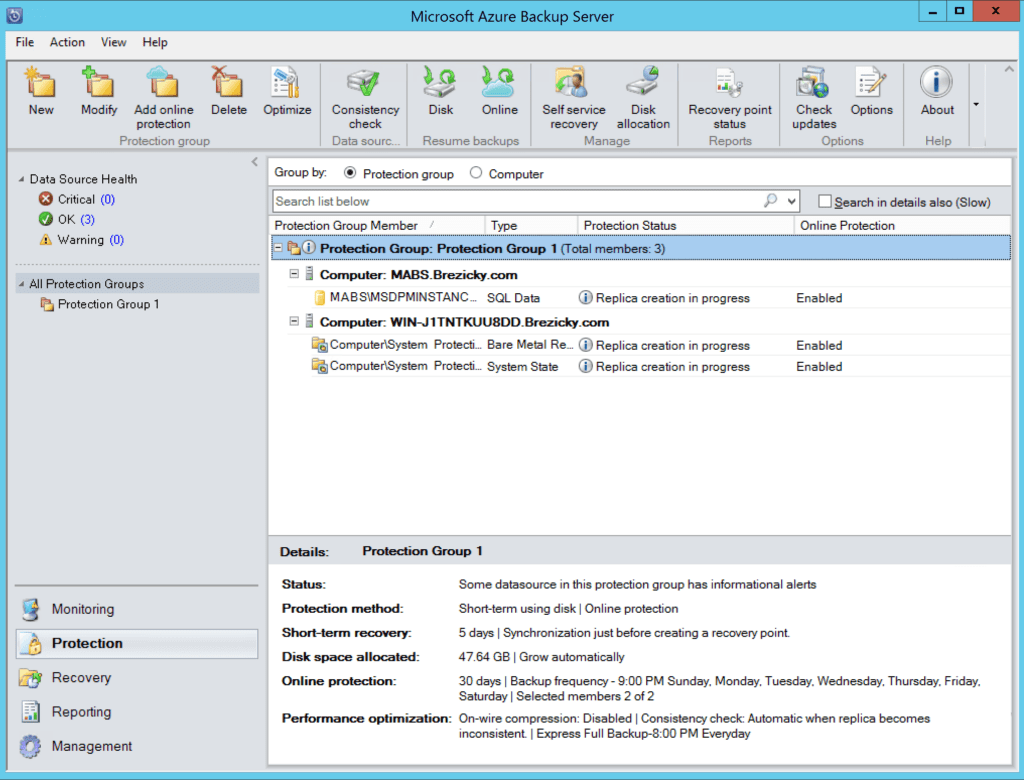This screenshot has height=780, width=1024.
Task: Select the System State type cell
Action: point(522,366)
